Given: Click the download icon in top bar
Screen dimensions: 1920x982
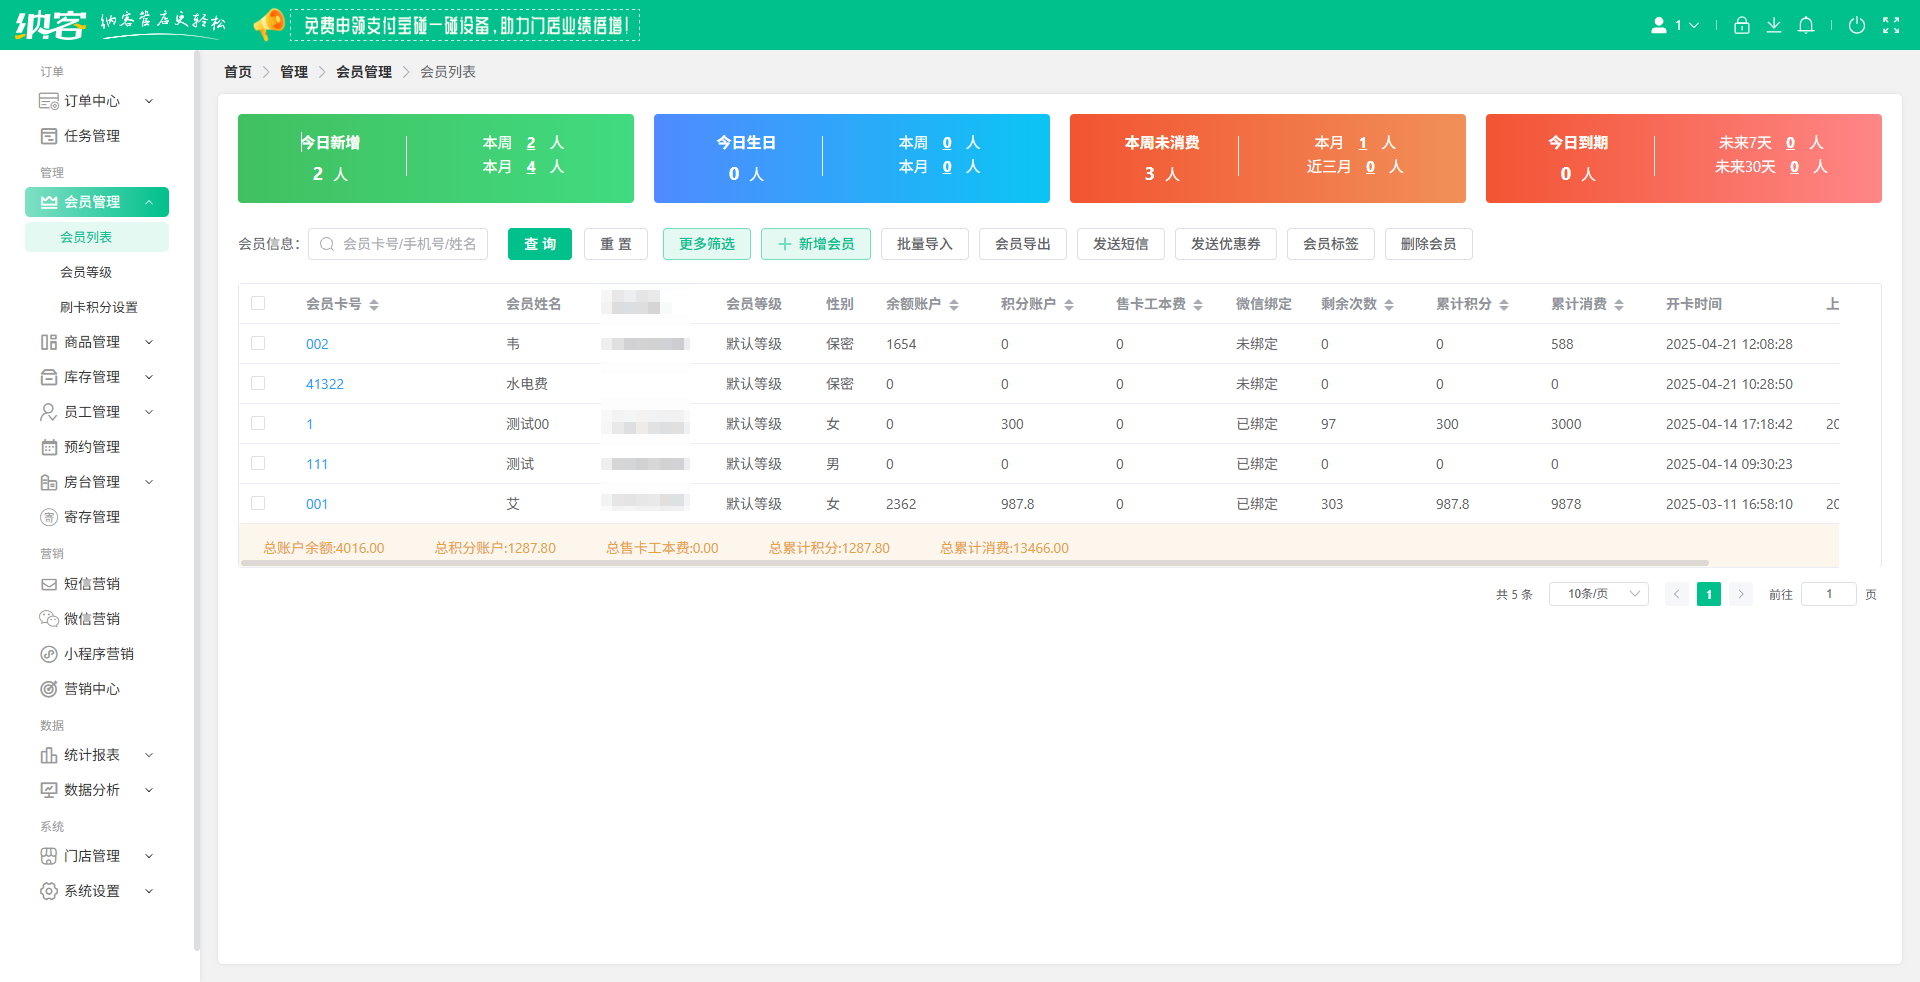Looking at the screenshot, I should (x=1774, y=25).
